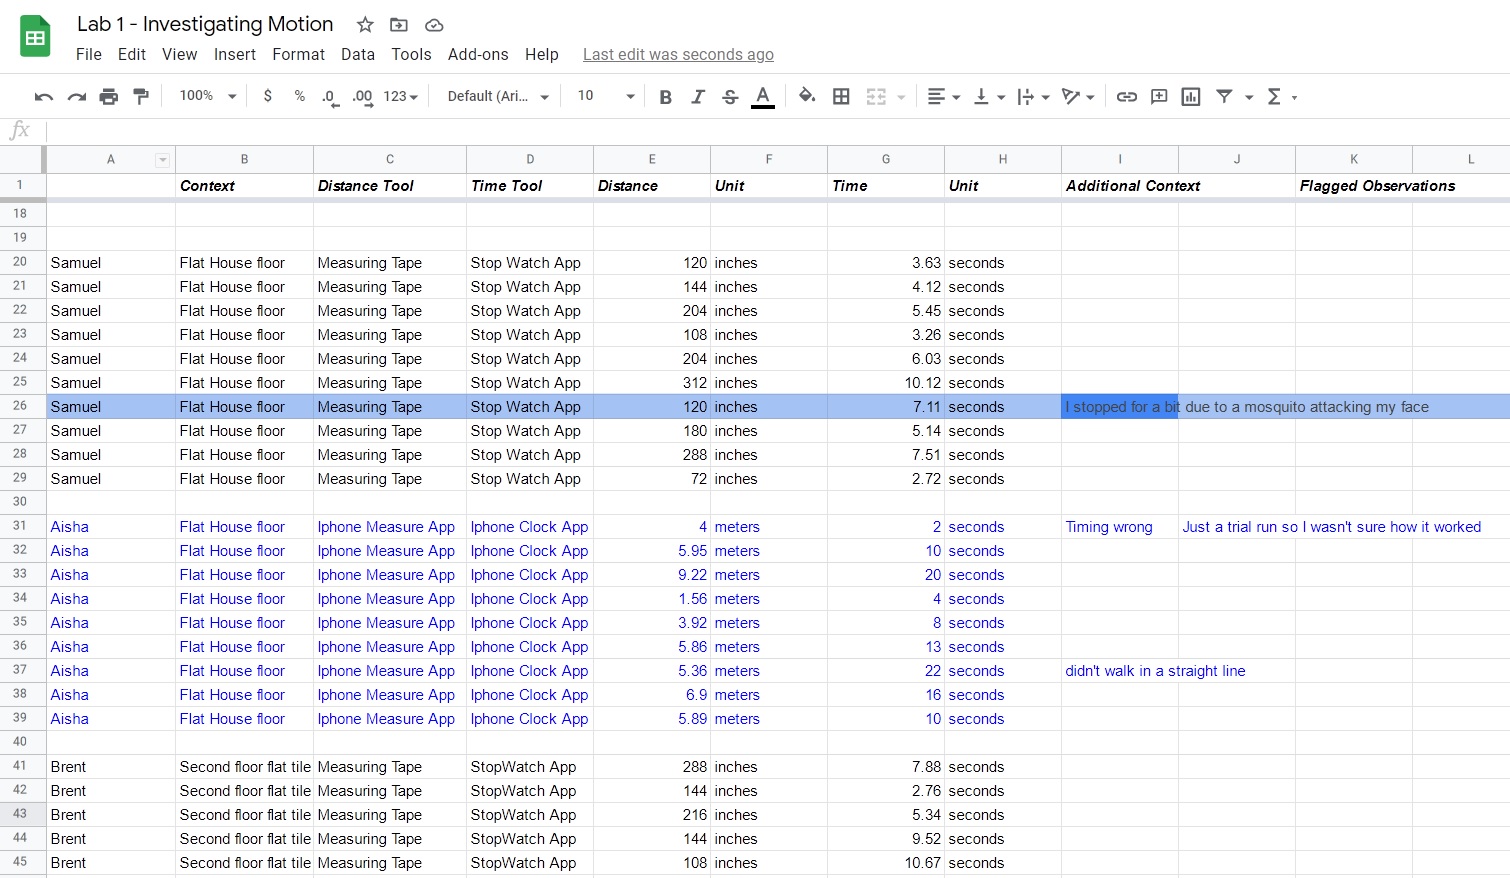Open Merge cells dropdown arrow
This screenshot has width=1510, height=878.
pos(901,97)
